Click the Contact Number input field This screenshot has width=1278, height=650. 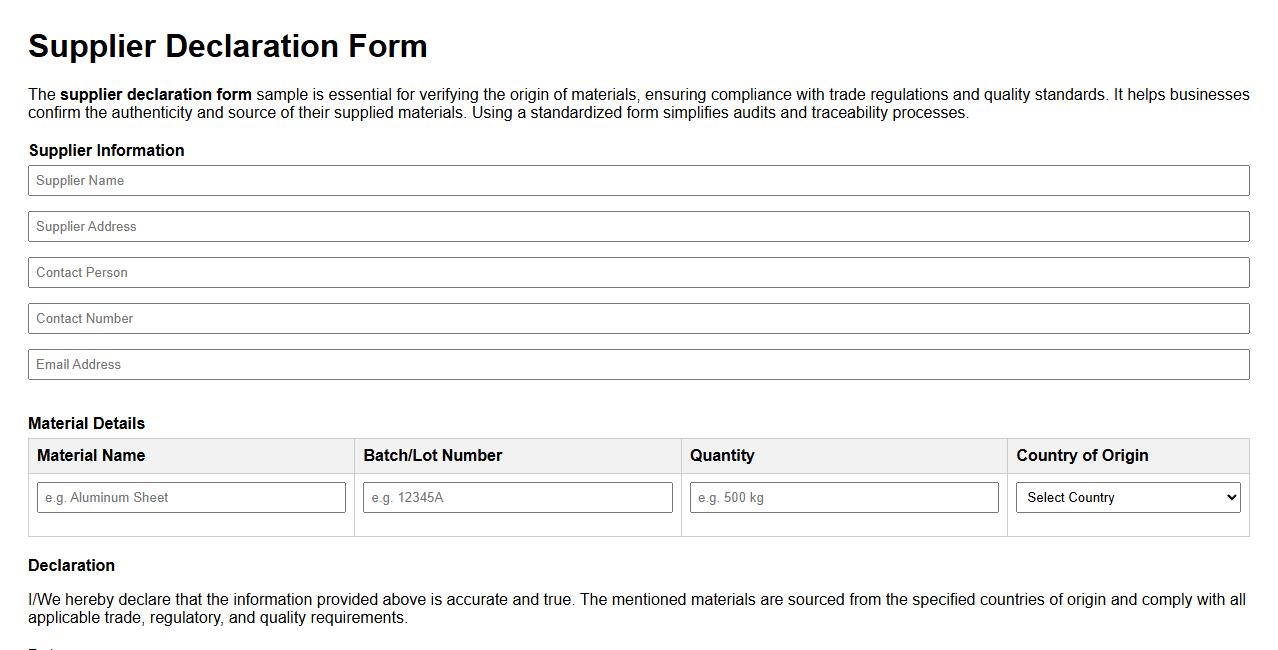tap(639, 318)
